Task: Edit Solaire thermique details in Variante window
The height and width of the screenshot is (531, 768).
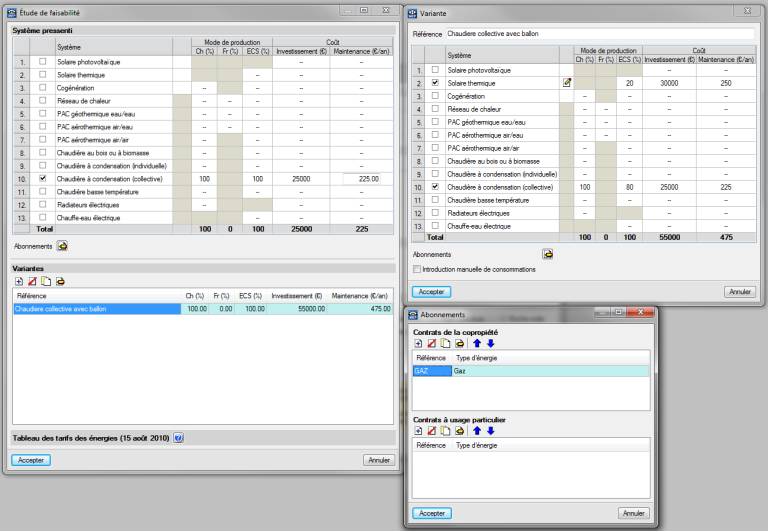Action: click(x=567, y=83)
